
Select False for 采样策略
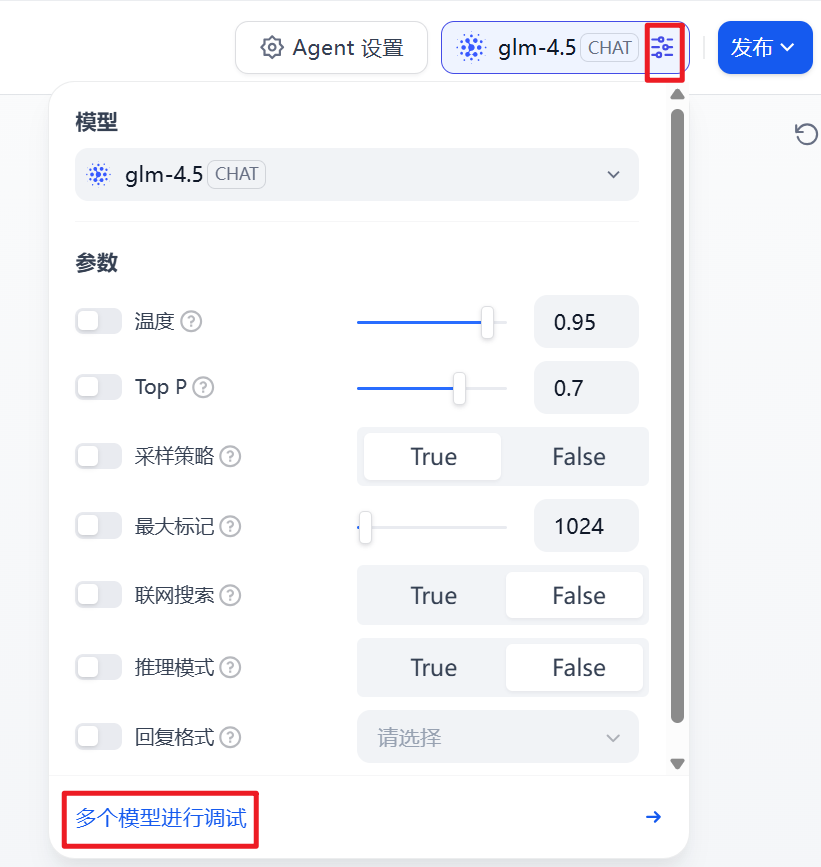pyautogui.click(x=578, y=457)
